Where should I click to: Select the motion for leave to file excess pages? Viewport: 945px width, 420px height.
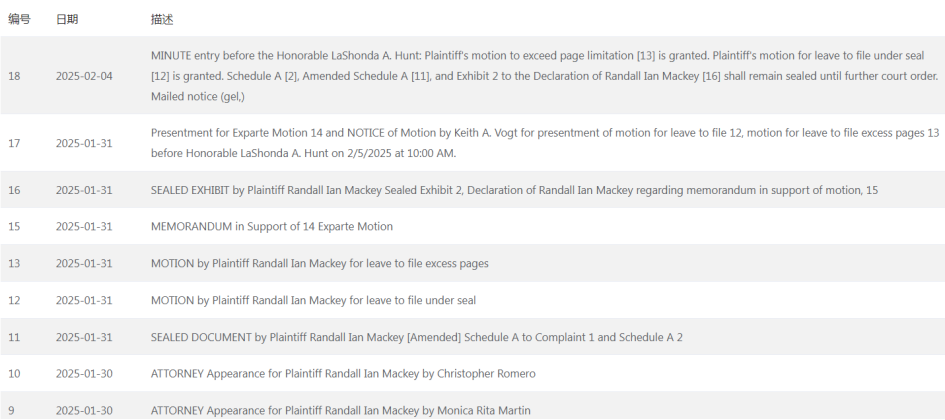(x=319, y=263)
